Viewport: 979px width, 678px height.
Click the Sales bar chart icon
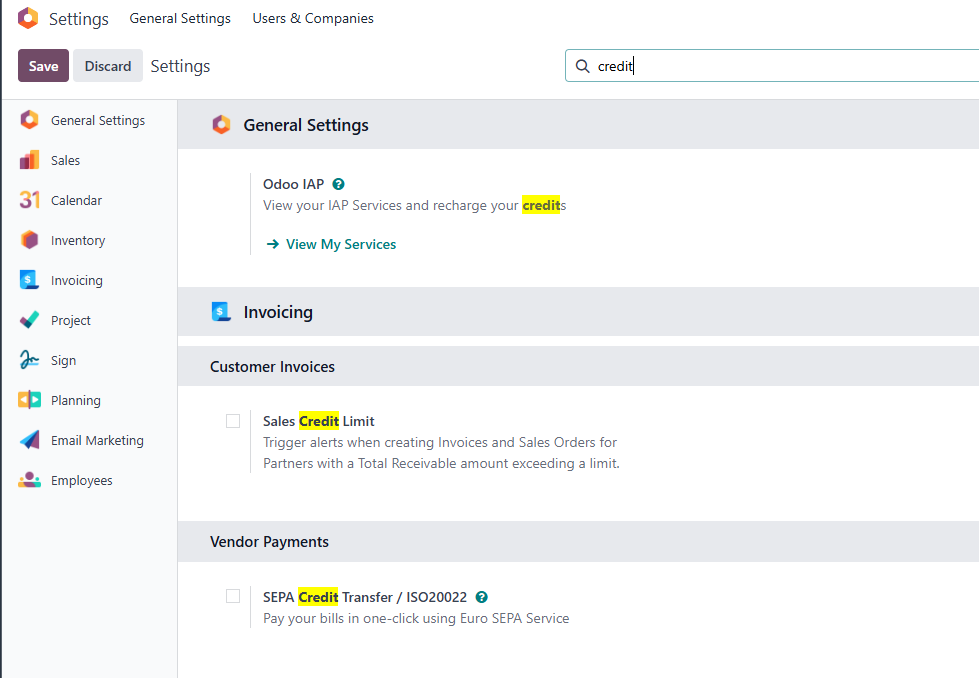pyautogui.click(x=29, y=160)
